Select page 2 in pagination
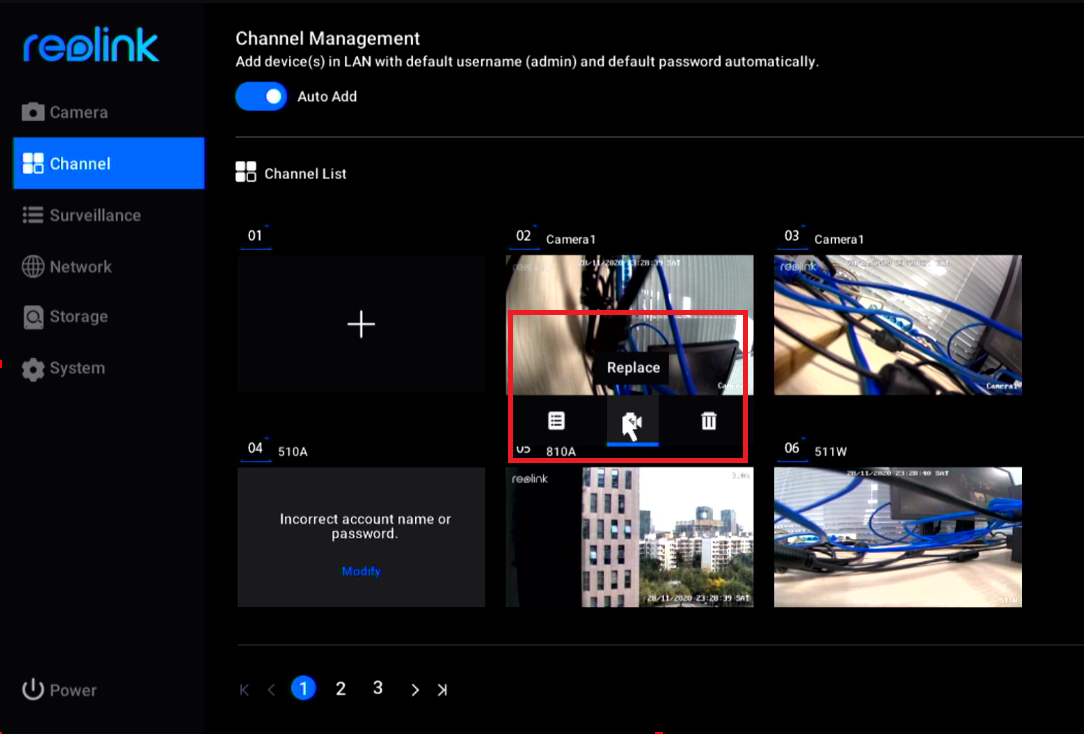 pos(340,688)
